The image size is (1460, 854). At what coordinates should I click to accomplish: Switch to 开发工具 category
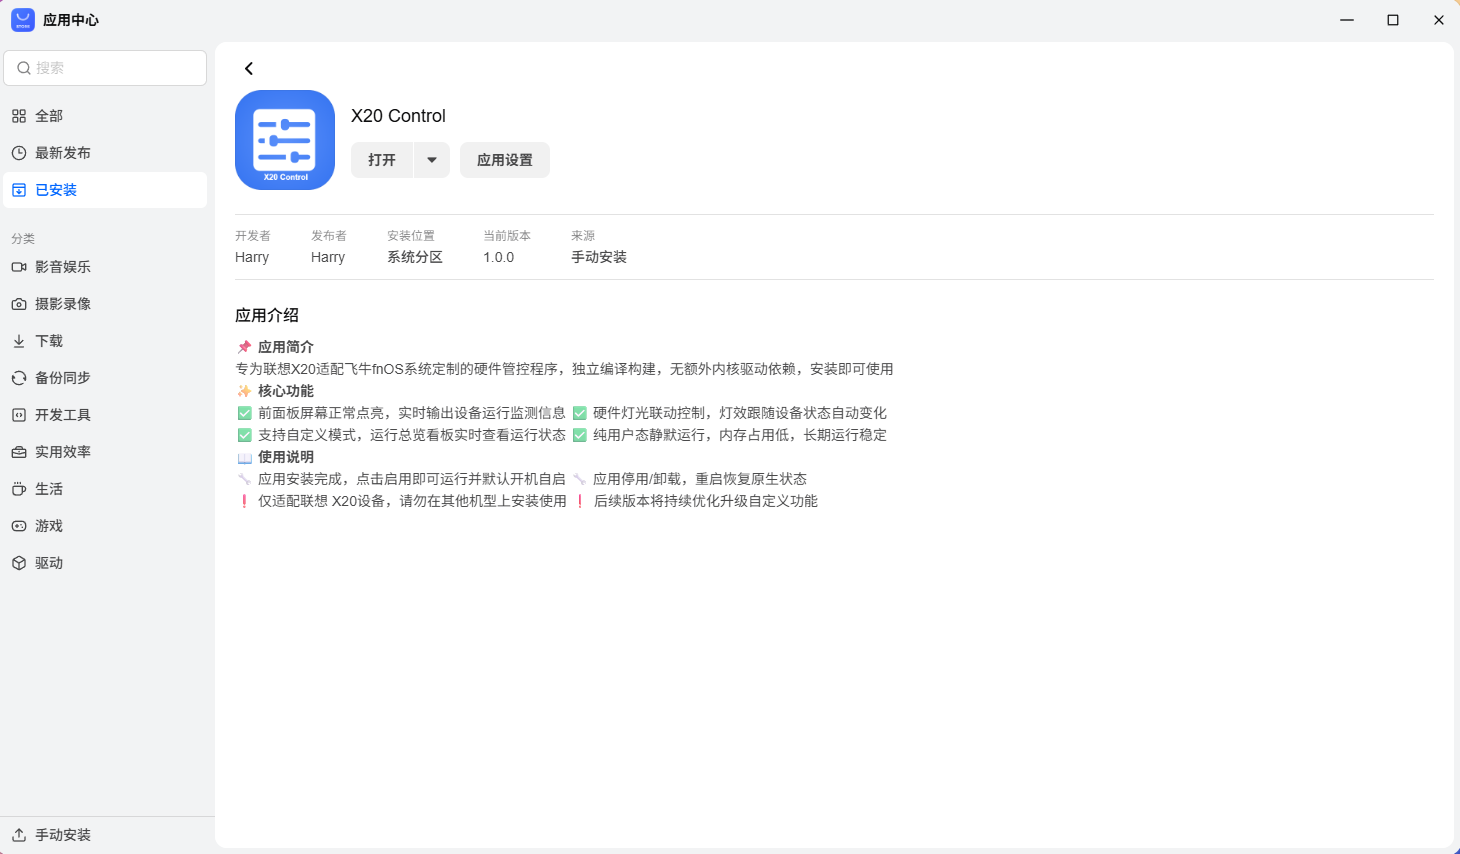tap(105, 415)
